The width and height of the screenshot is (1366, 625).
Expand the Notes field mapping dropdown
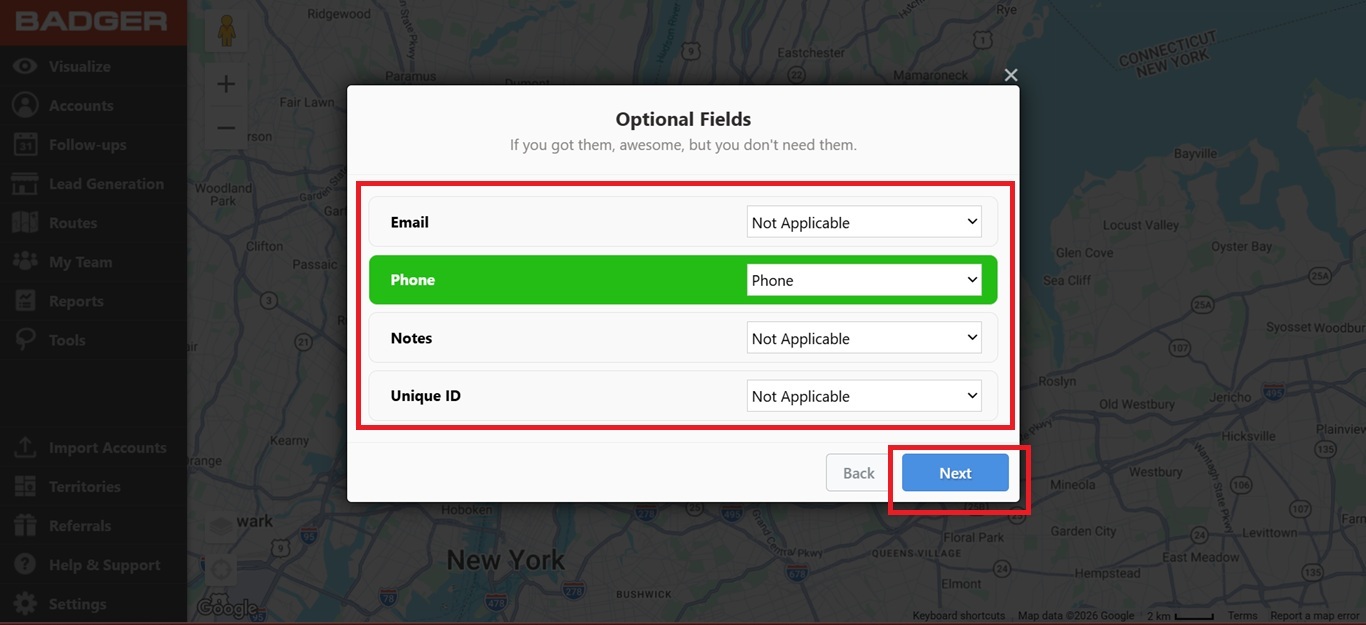[864, 338]
